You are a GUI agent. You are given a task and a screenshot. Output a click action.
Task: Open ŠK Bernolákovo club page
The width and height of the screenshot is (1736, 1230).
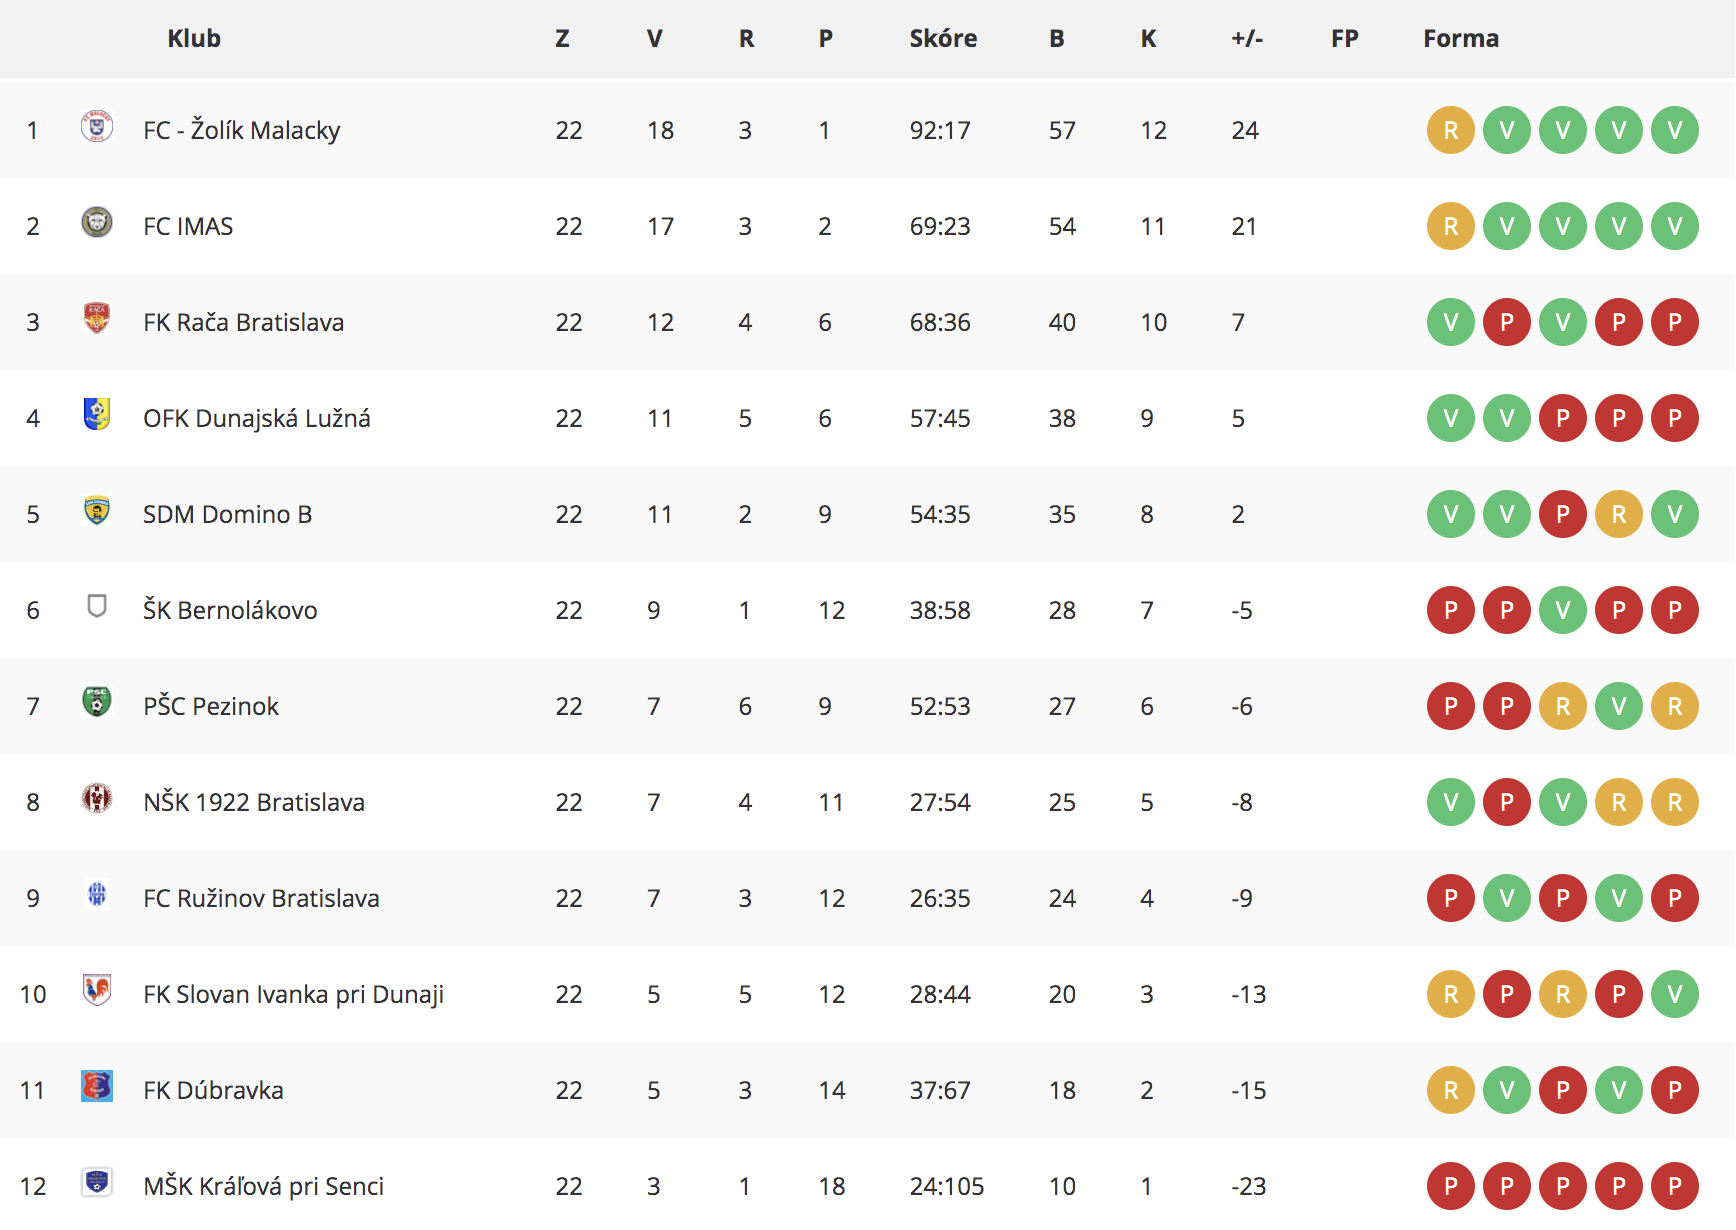point(230,610)
